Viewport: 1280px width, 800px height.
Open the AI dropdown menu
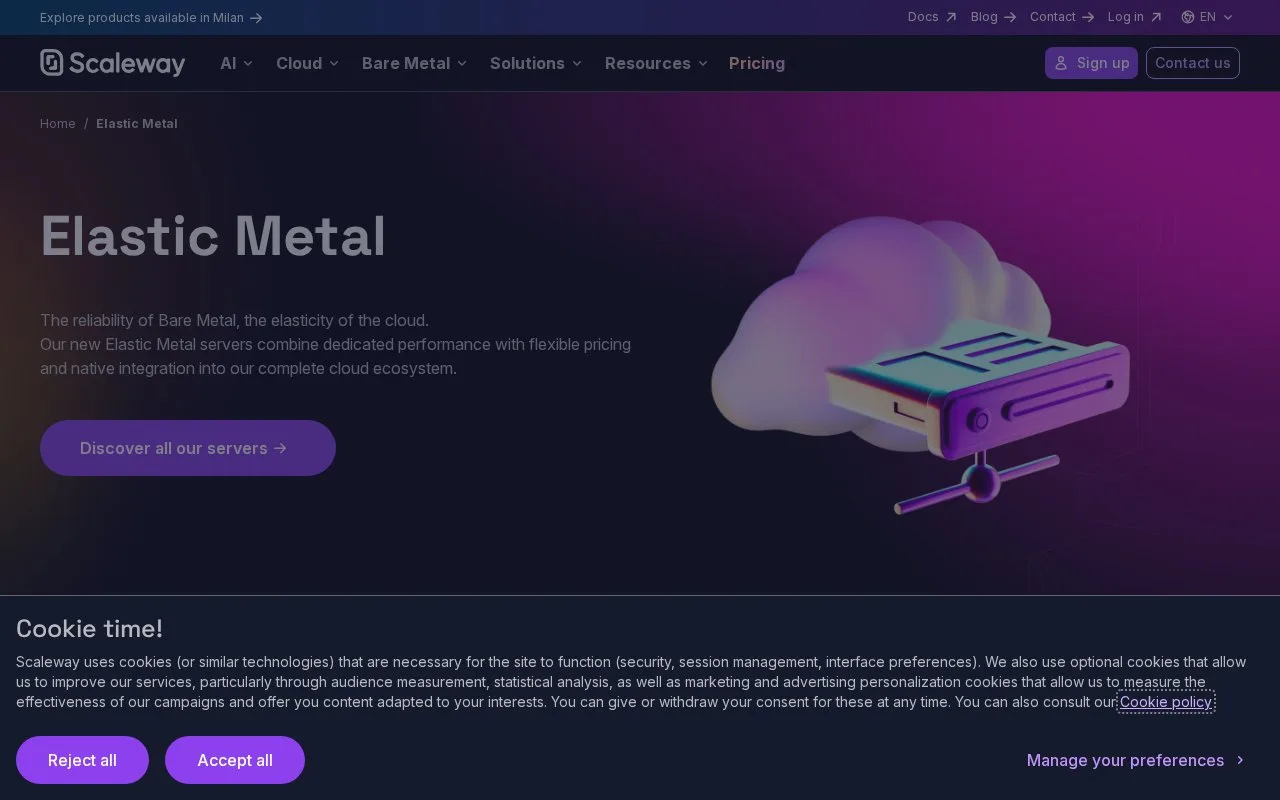(236, 63)
